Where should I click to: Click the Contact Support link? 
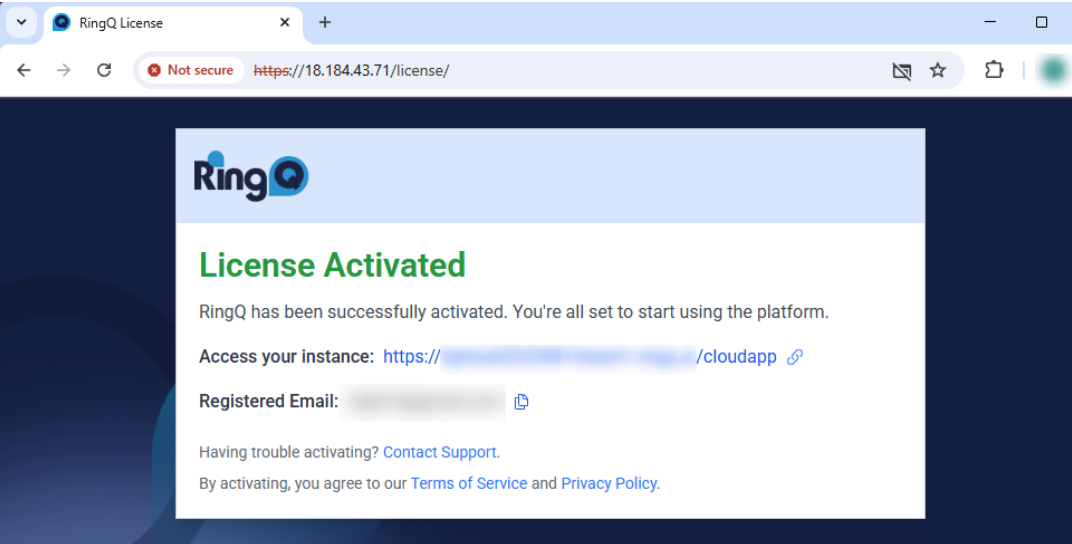click(440, 452)
